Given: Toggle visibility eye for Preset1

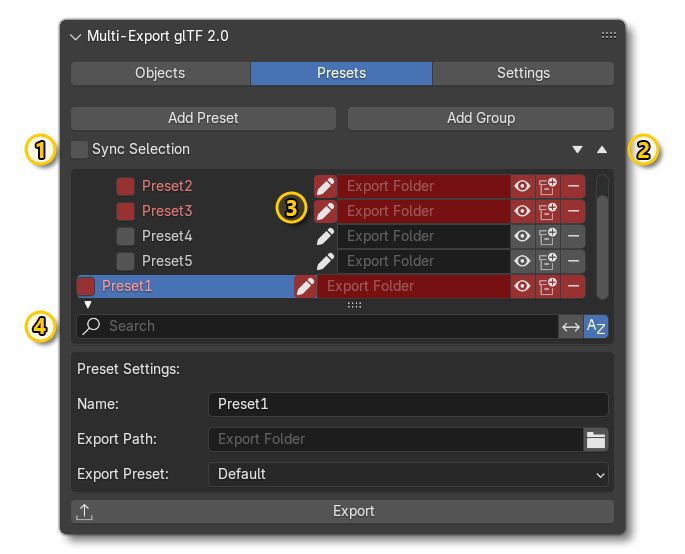Looking at the screenshot, I should coord(522,287).
